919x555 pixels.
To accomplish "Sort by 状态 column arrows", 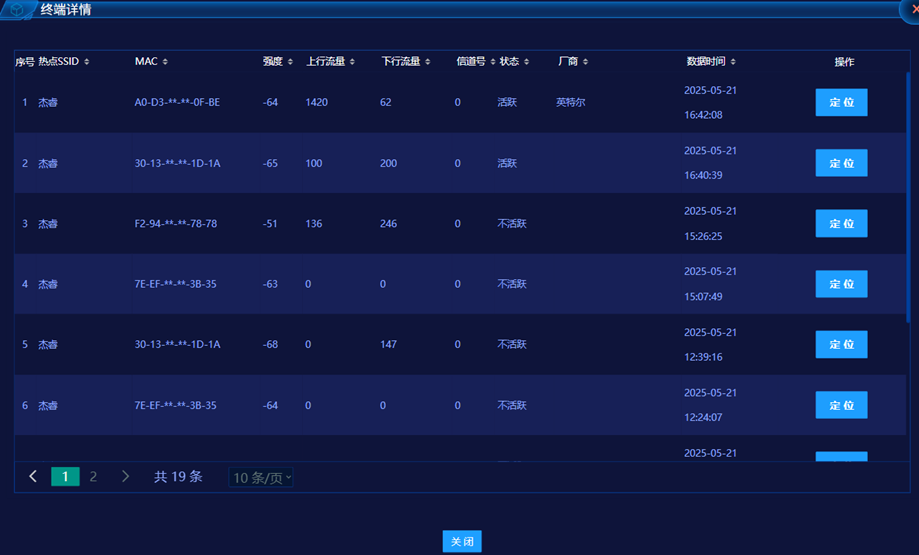I will click(x=526, y=62).
